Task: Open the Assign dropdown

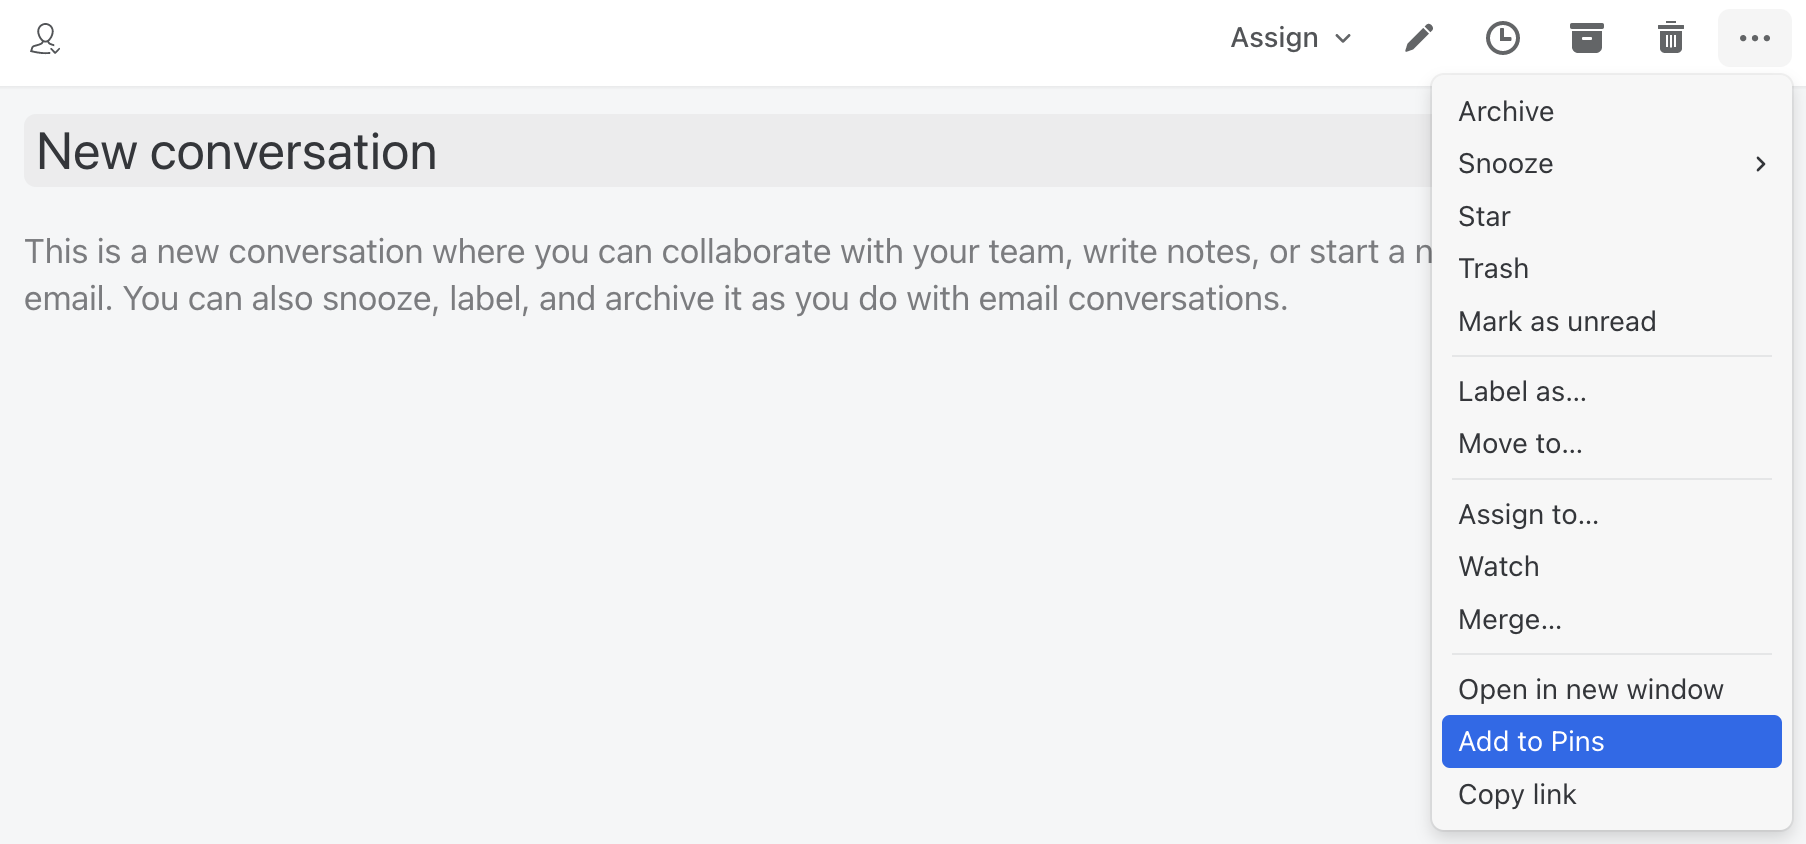Action: point(1291,38)
